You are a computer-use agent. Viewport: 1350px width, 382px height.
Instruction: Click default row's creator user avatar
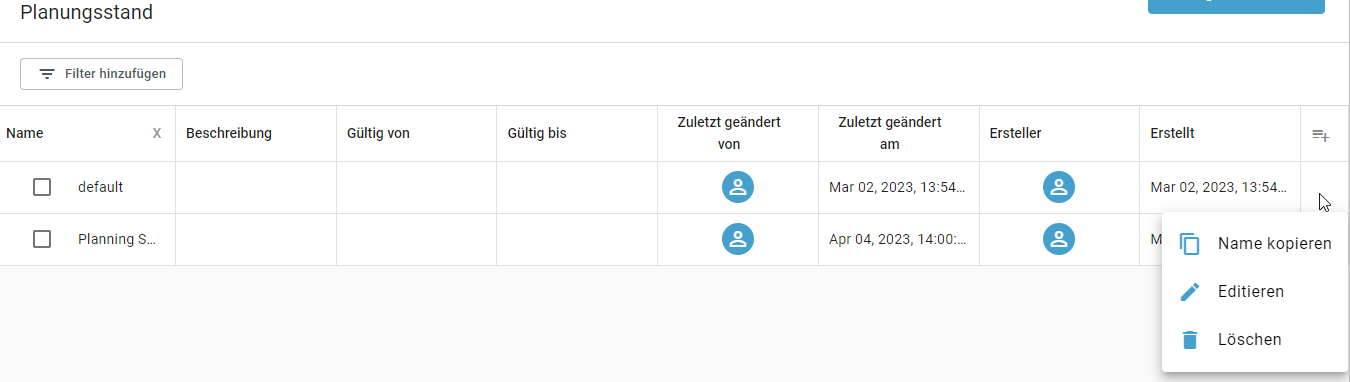(1059, 187)
